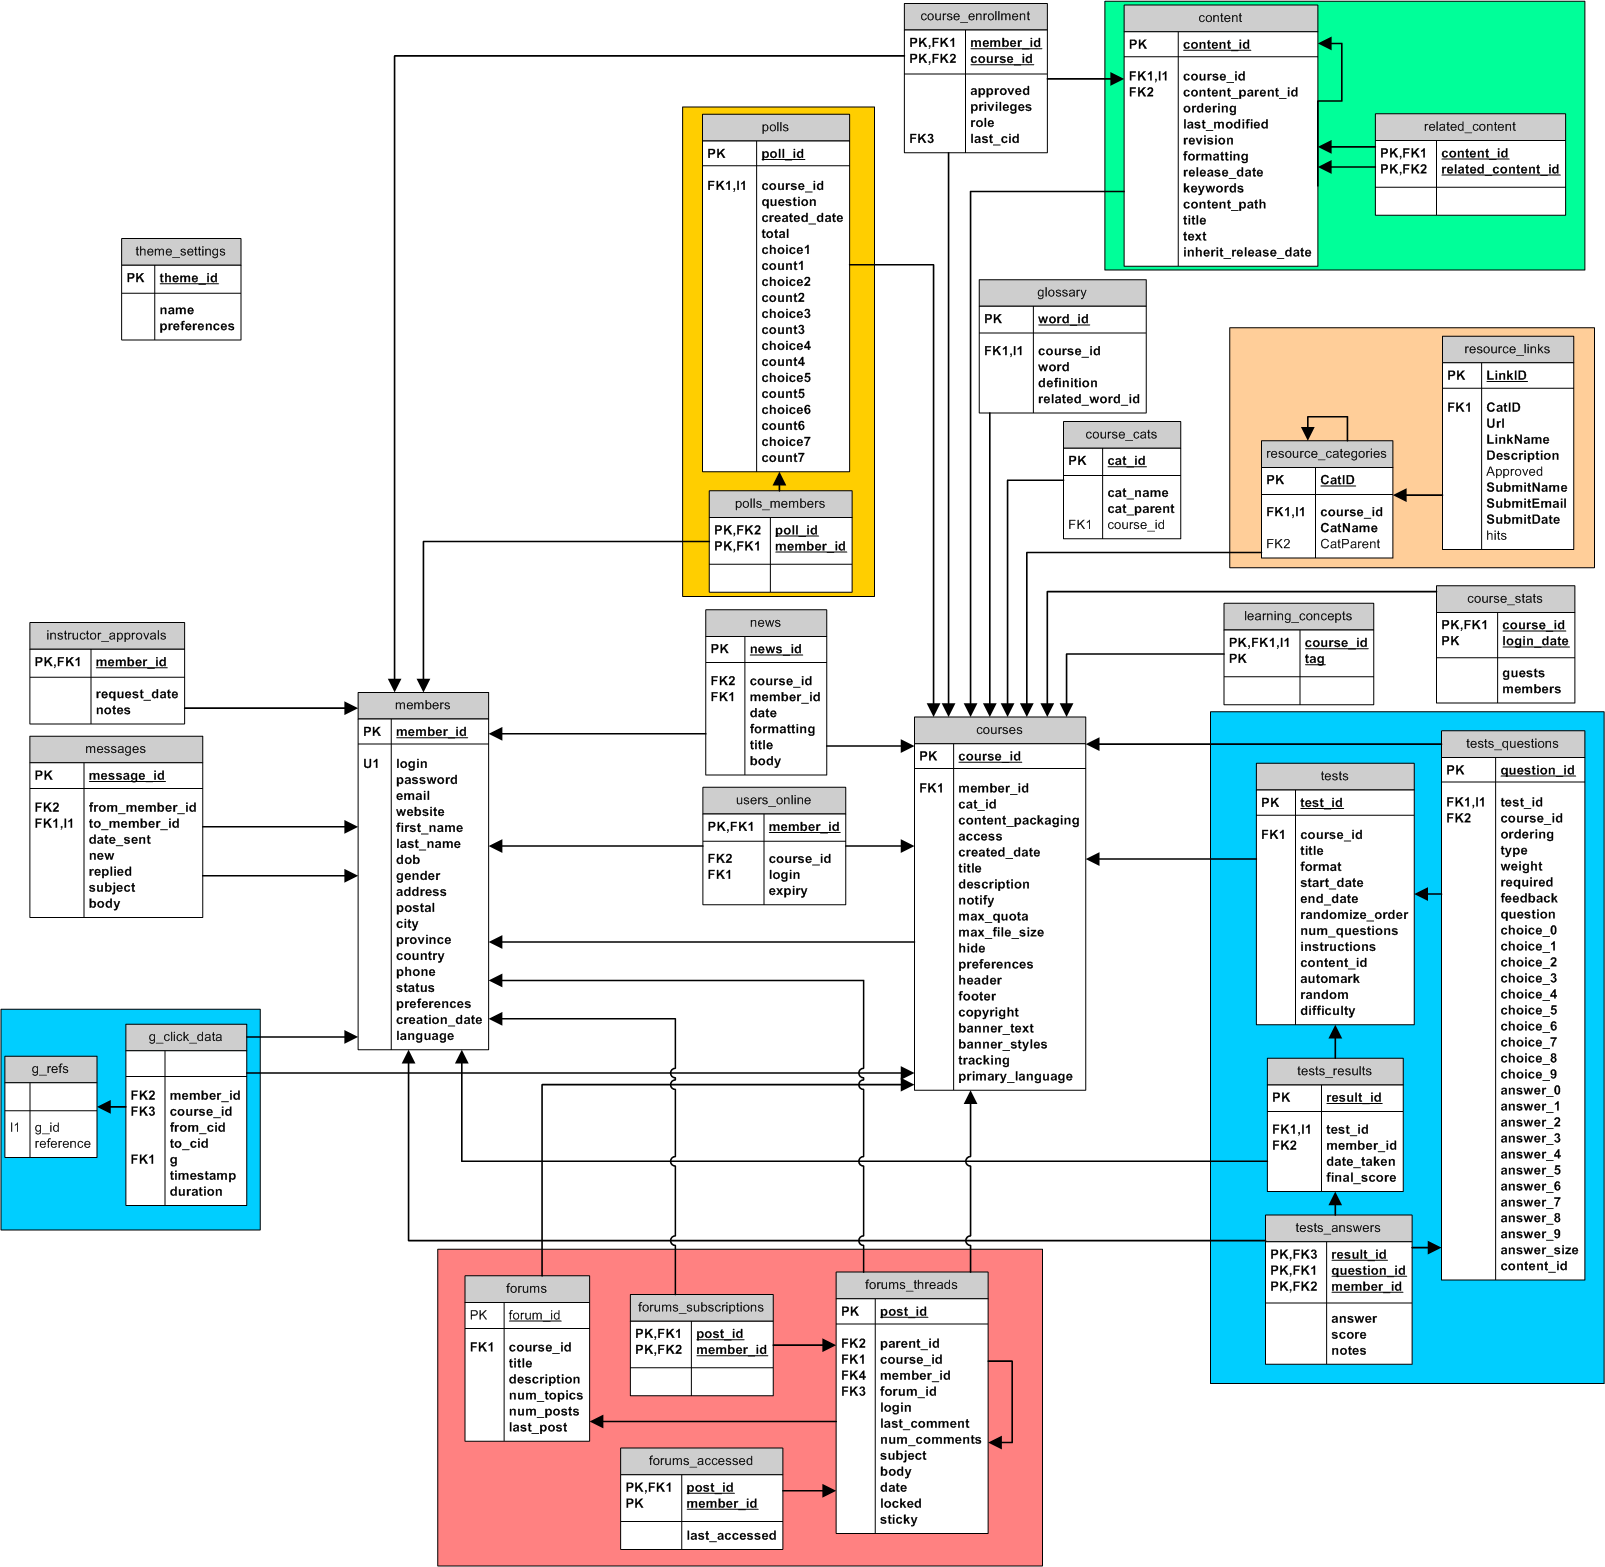Select the members table header

[x=423, y=705]
